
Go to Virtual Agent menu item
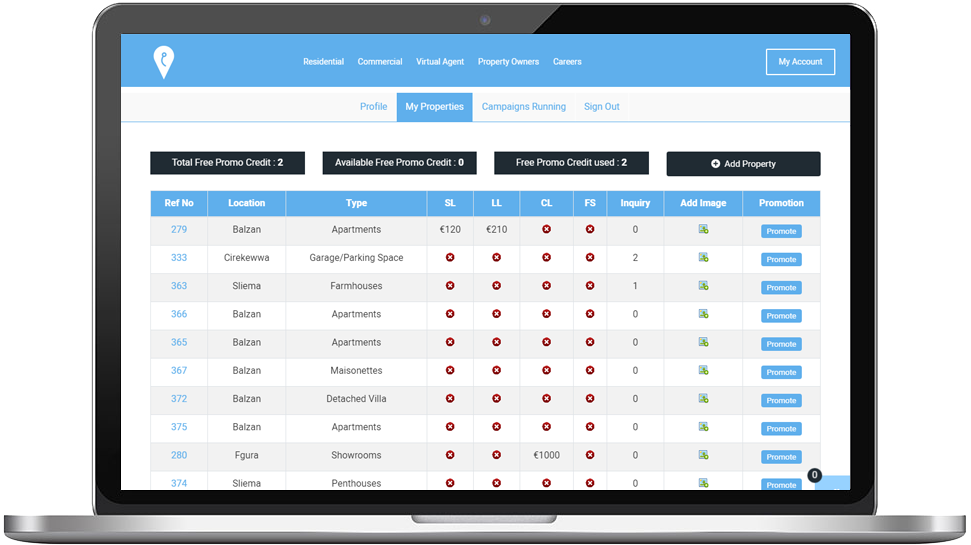[x=440, y=62]
